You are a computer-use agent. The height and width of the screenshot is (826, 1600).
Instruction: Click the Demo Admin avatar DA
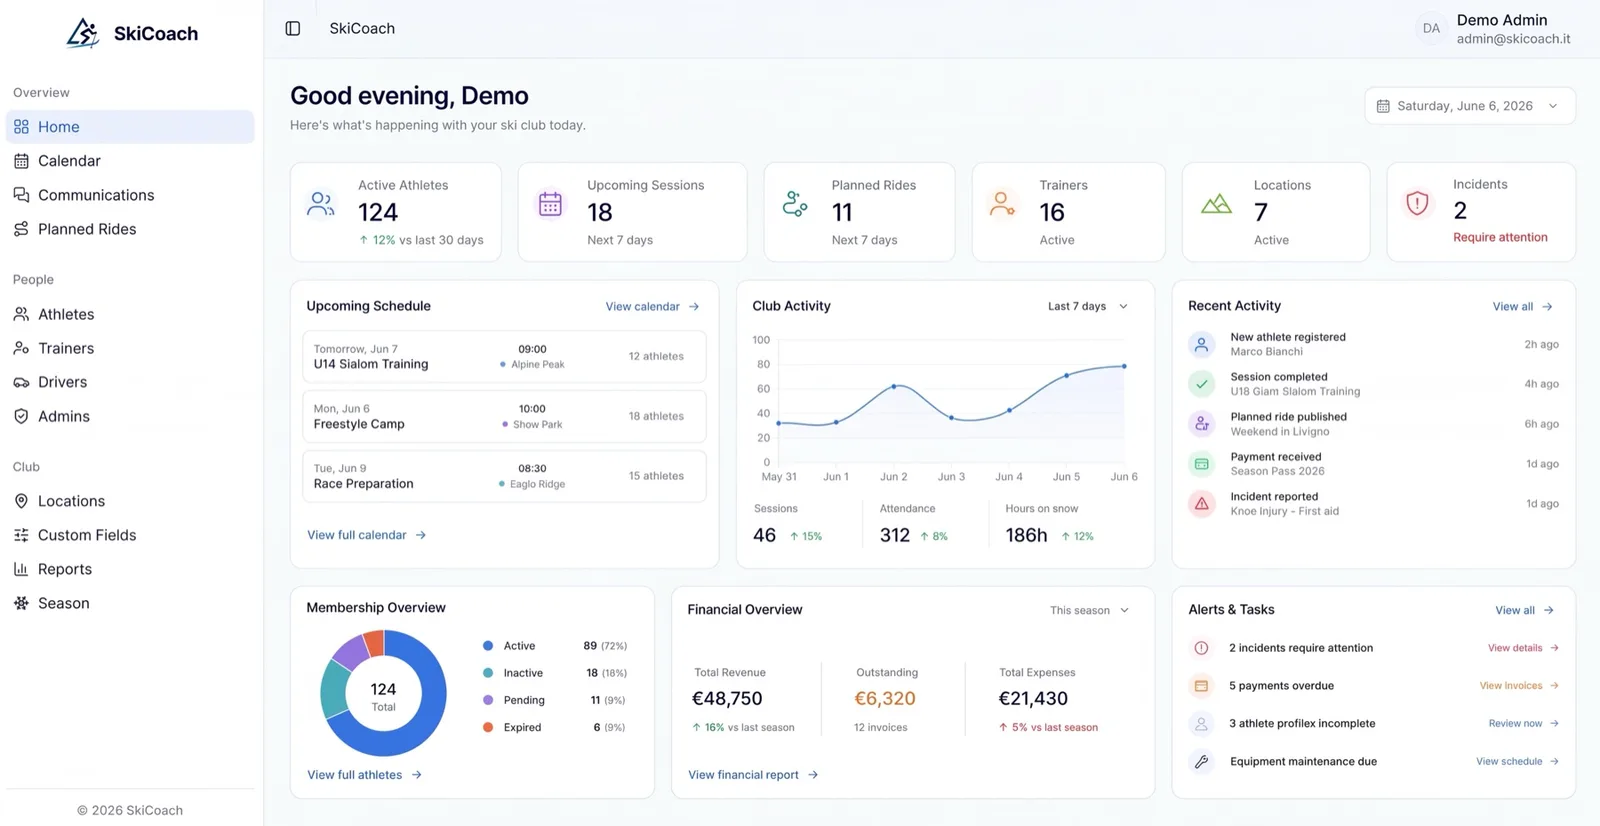point(1431,29)
